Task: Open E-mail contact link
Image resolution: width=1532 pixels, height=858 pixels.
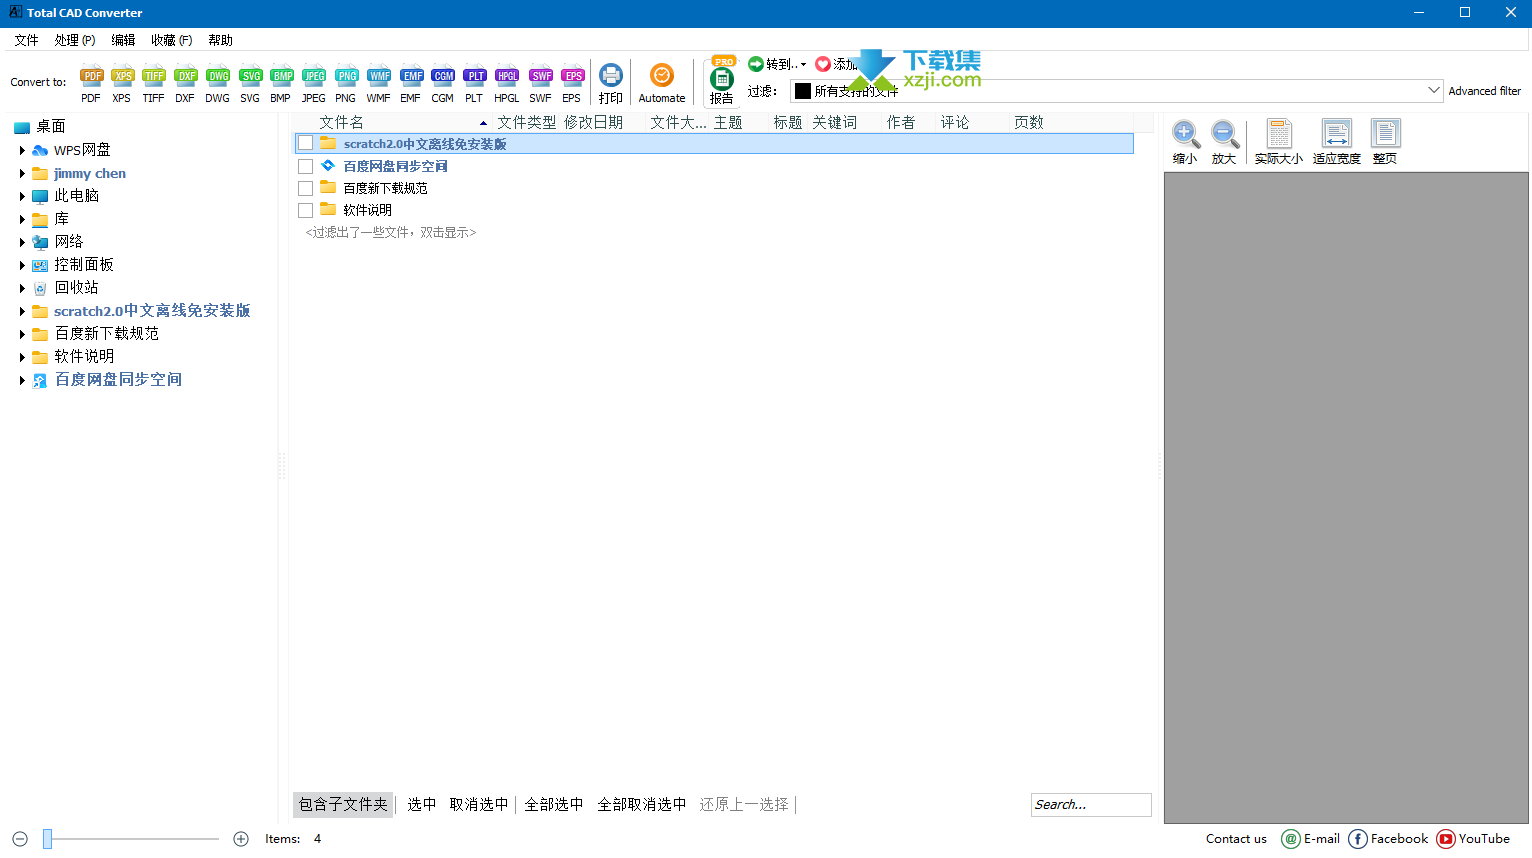Action: [x=1311, y=839]
